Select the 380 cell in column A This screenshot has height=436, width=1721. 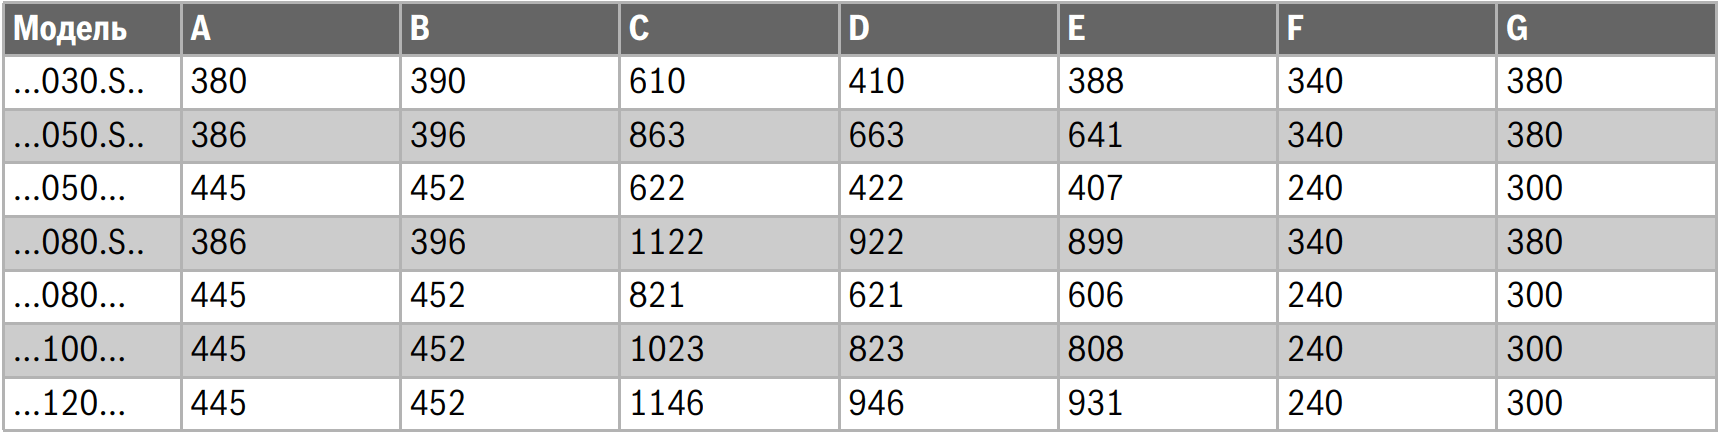[219, 82]
